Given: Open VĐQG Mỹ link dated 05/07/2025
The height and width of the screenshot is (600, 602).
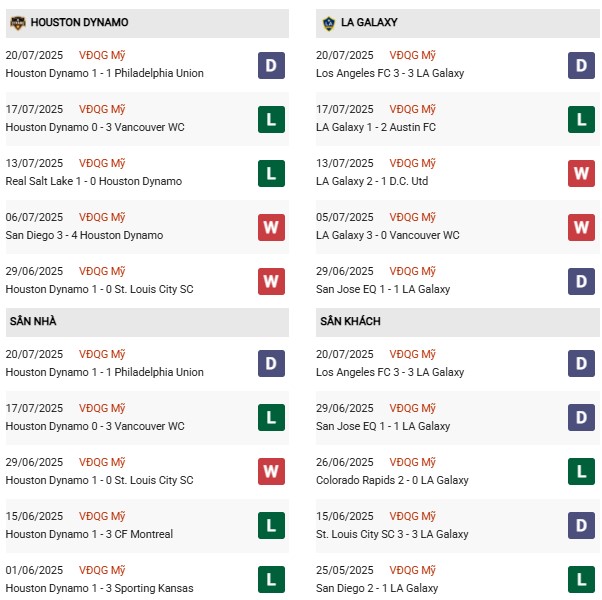Looking at the screenshot, I should click(x=413, y=218).
